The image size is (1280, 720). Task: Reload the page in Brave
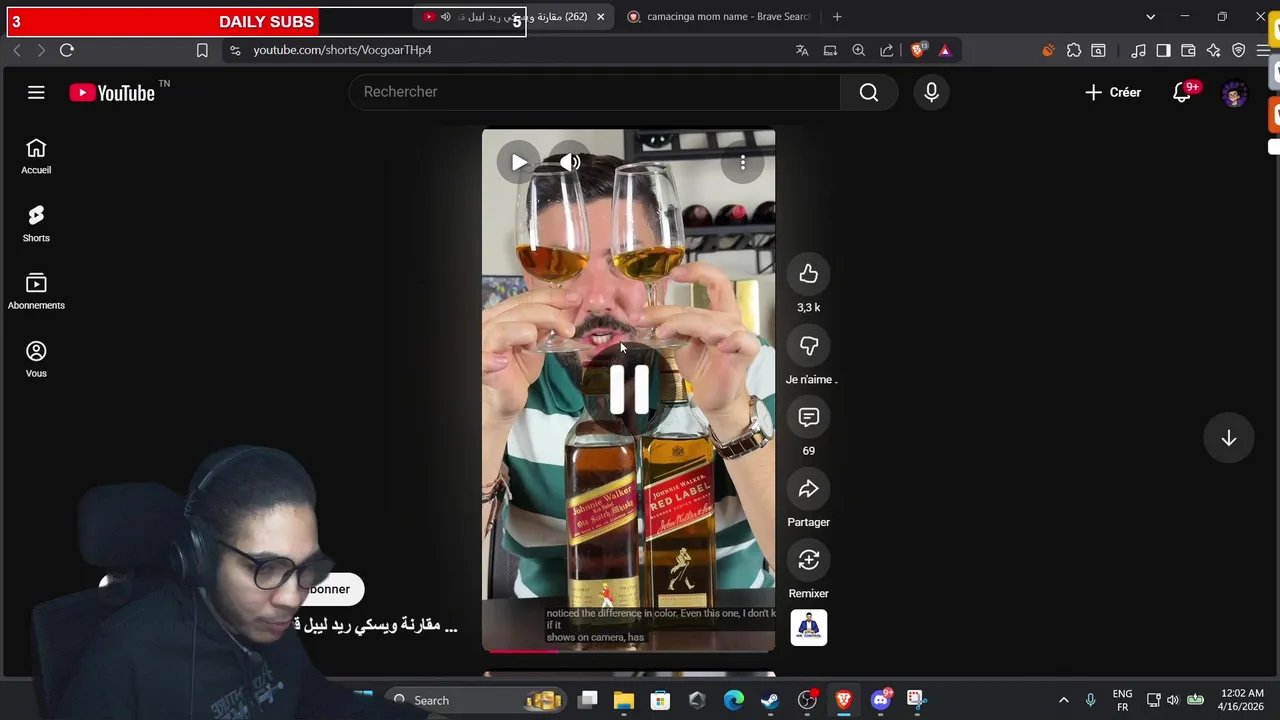pos(67,50)
